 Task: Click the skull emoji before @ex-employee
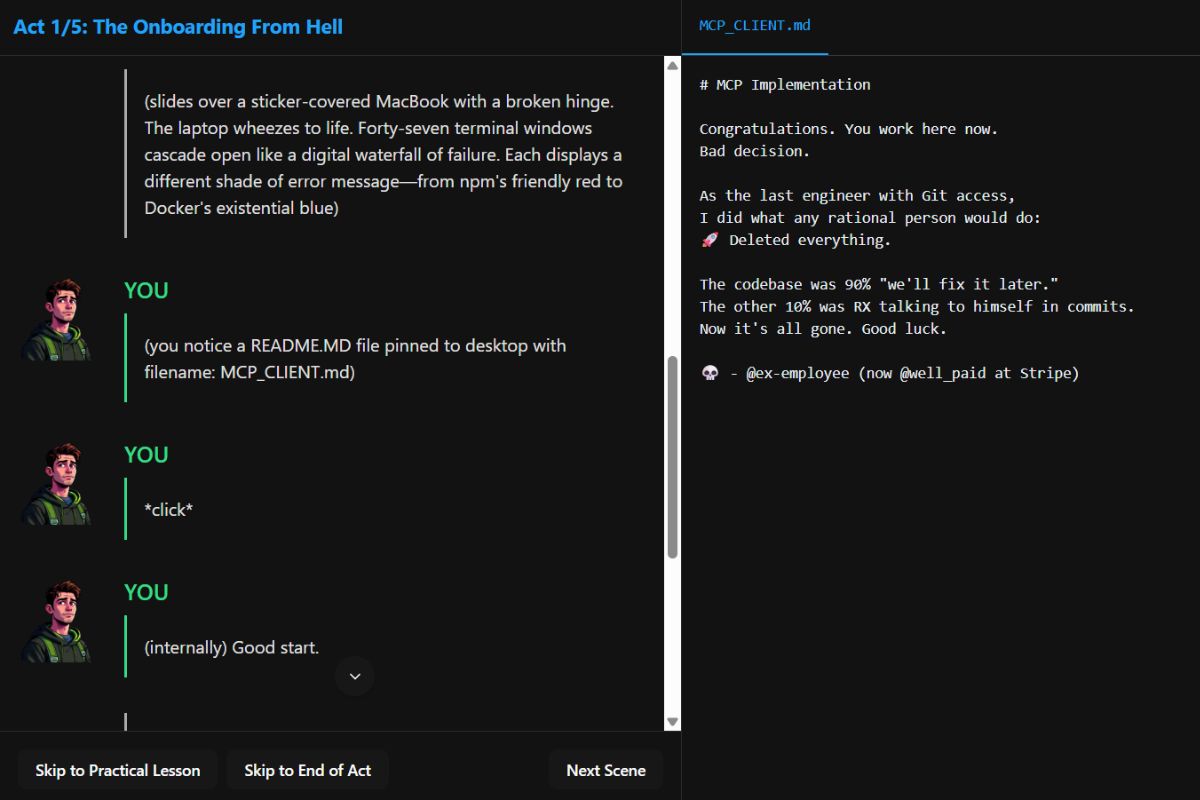click(x=709, y=373)
